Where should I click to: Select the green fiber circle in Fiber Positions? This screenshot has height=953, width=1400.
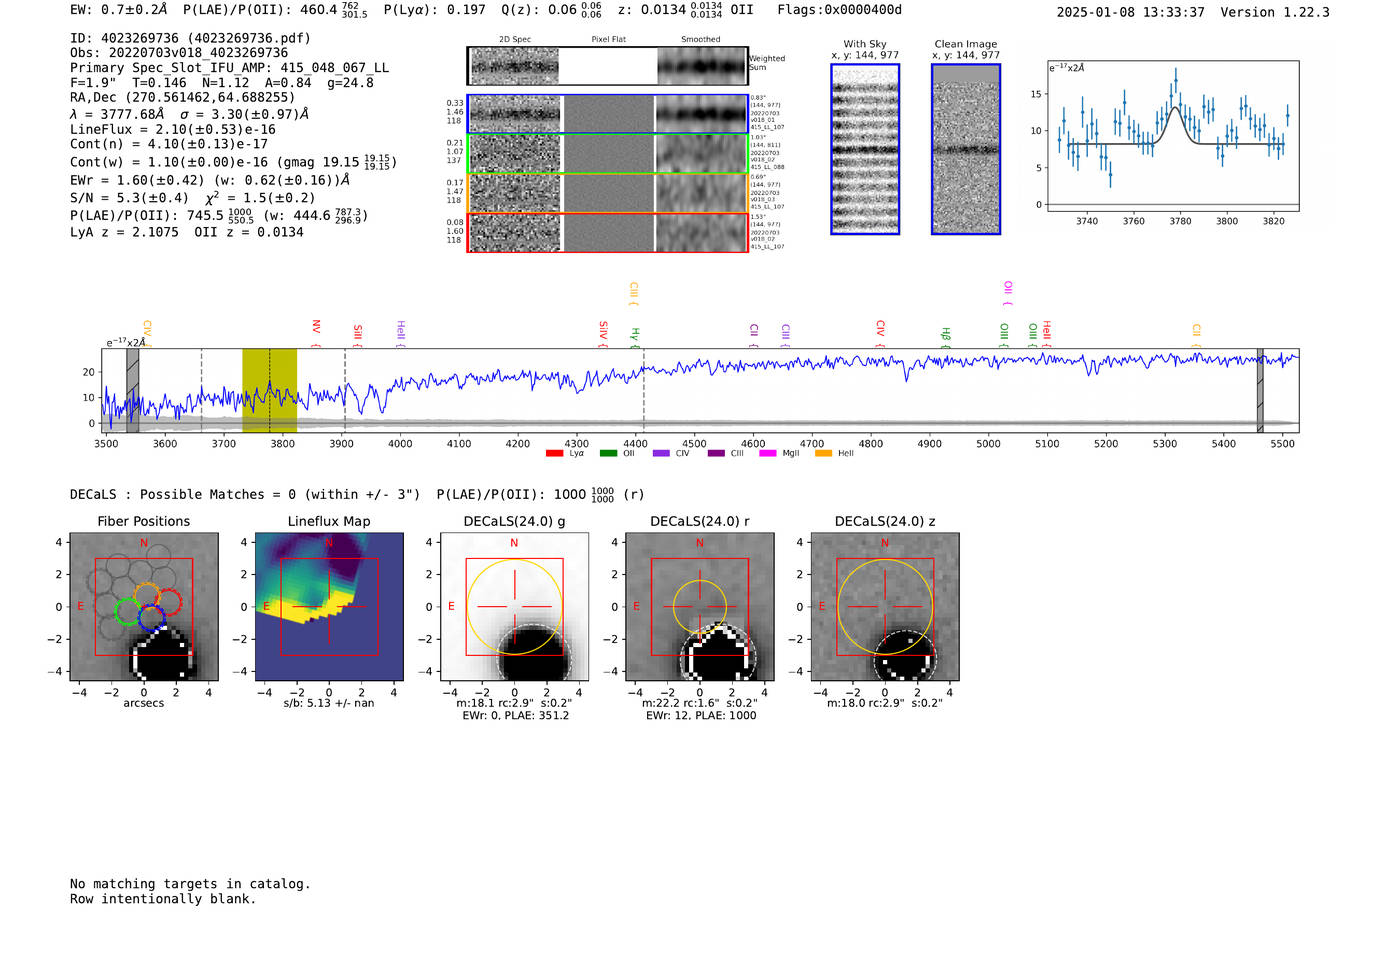[127, 612]
